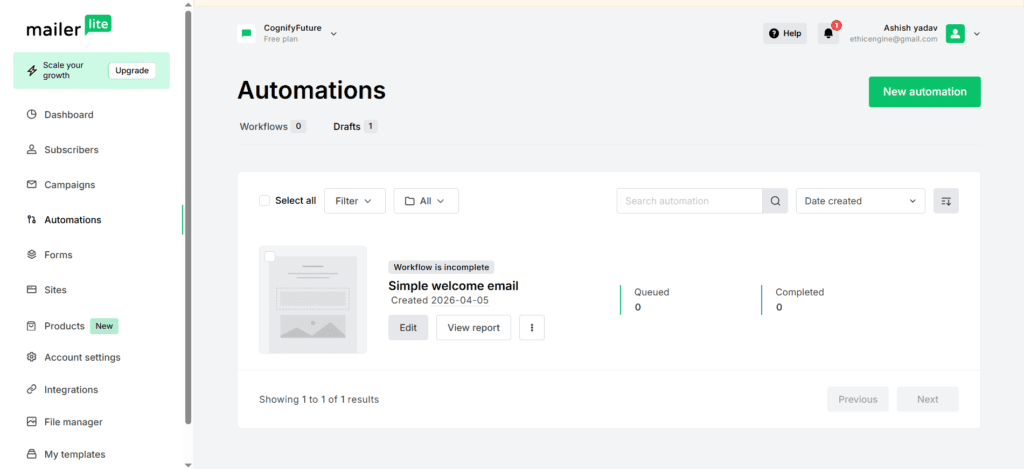Check the Select all checkbox

pyautogui.click(x=264, y=201)
